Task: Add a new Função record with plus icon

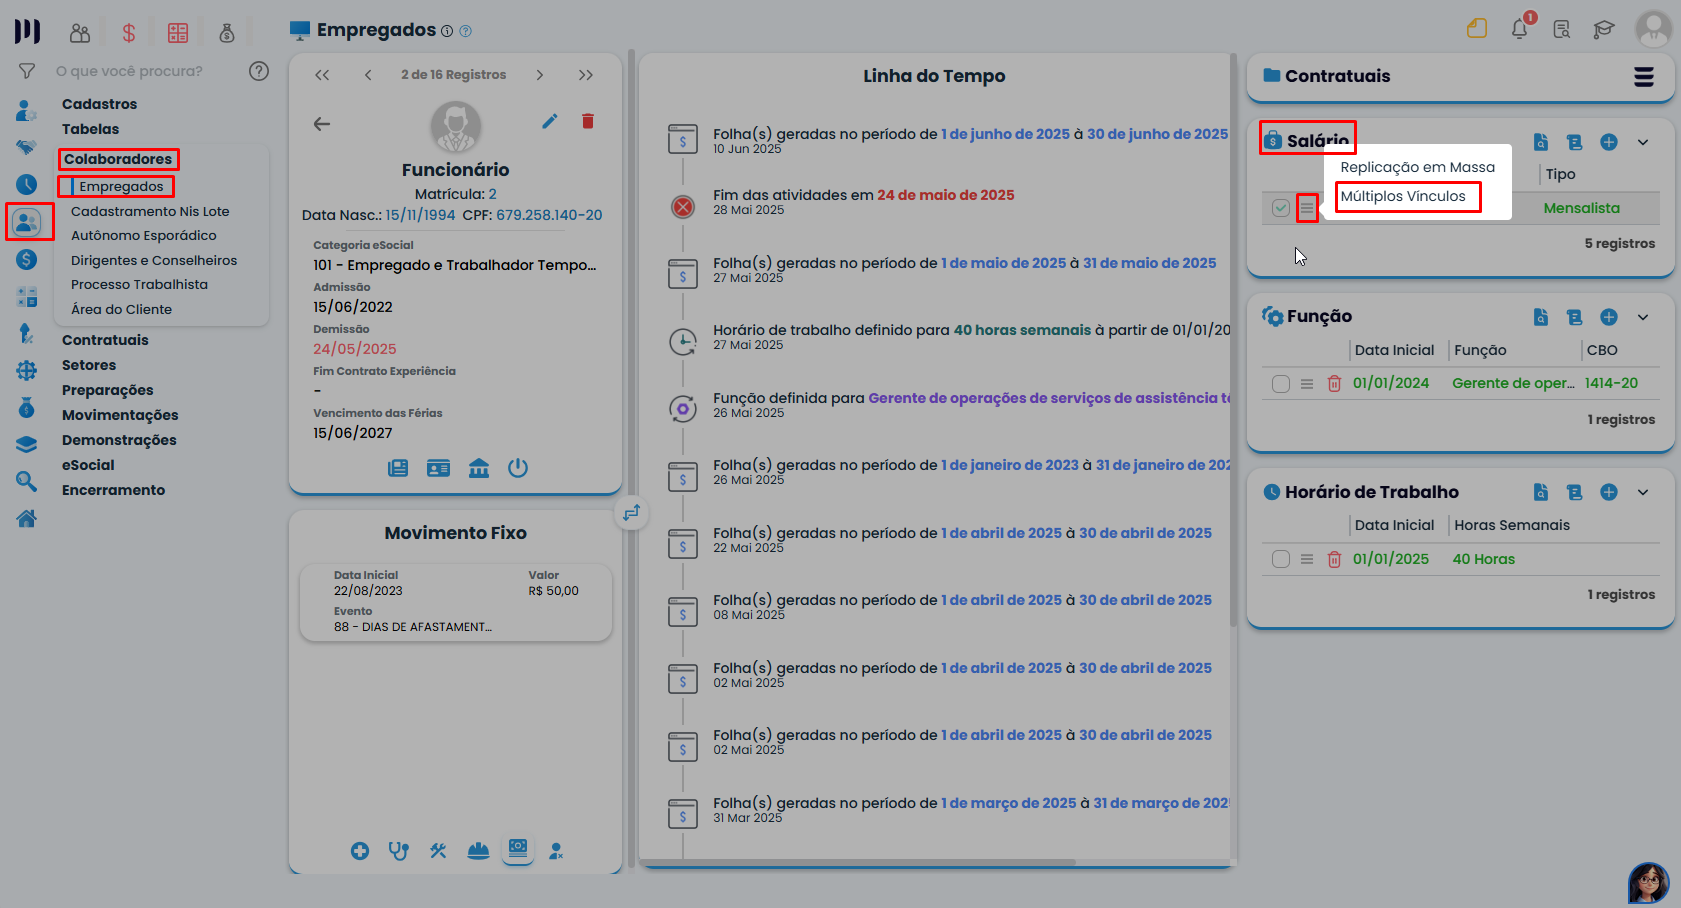Action: coord(1609,317)
